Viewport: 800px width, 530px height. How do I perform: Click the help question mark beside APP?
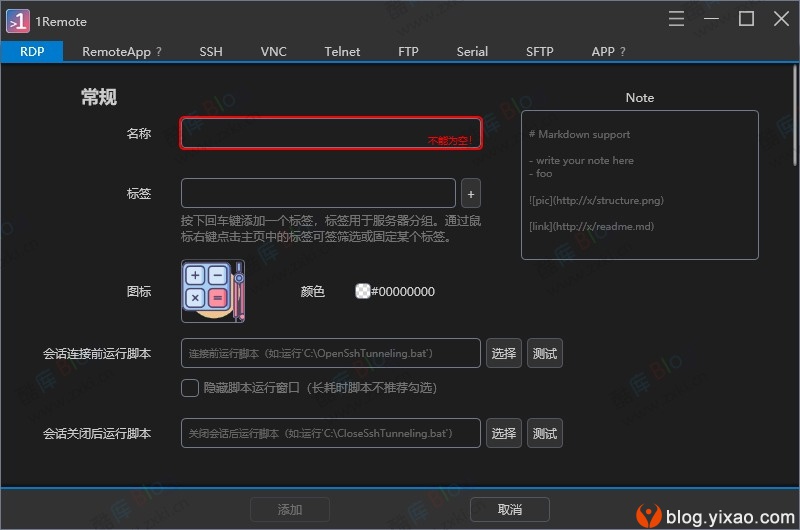(623, 52)
